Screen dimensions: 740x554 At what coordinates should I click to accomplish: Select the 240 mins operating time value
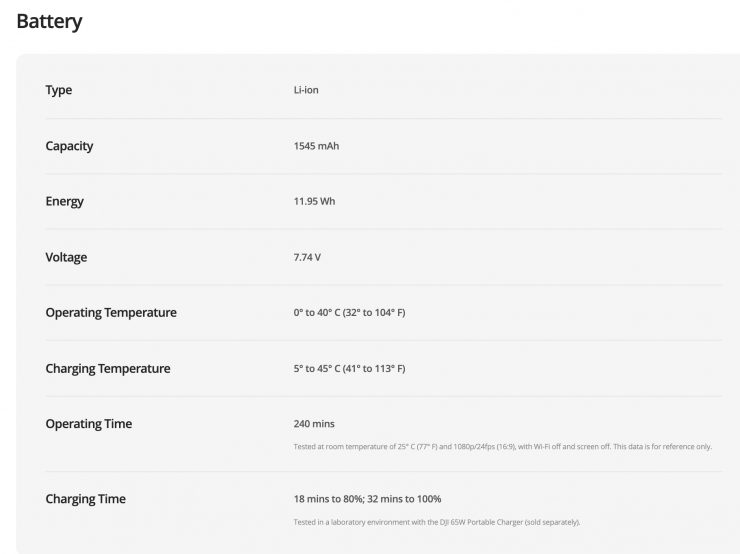314,424
